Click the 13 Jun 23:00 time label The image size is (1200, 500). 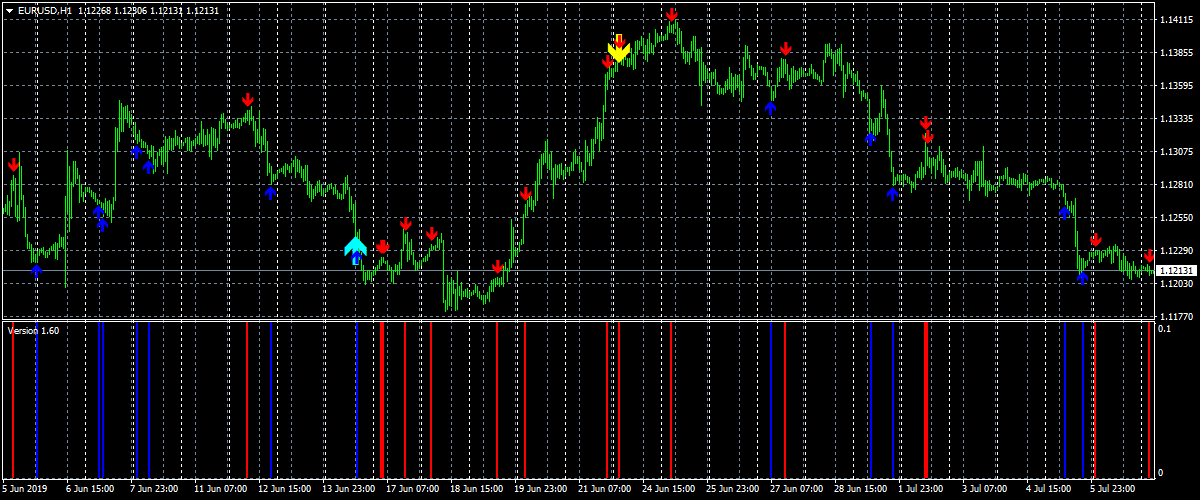(349, 489)
